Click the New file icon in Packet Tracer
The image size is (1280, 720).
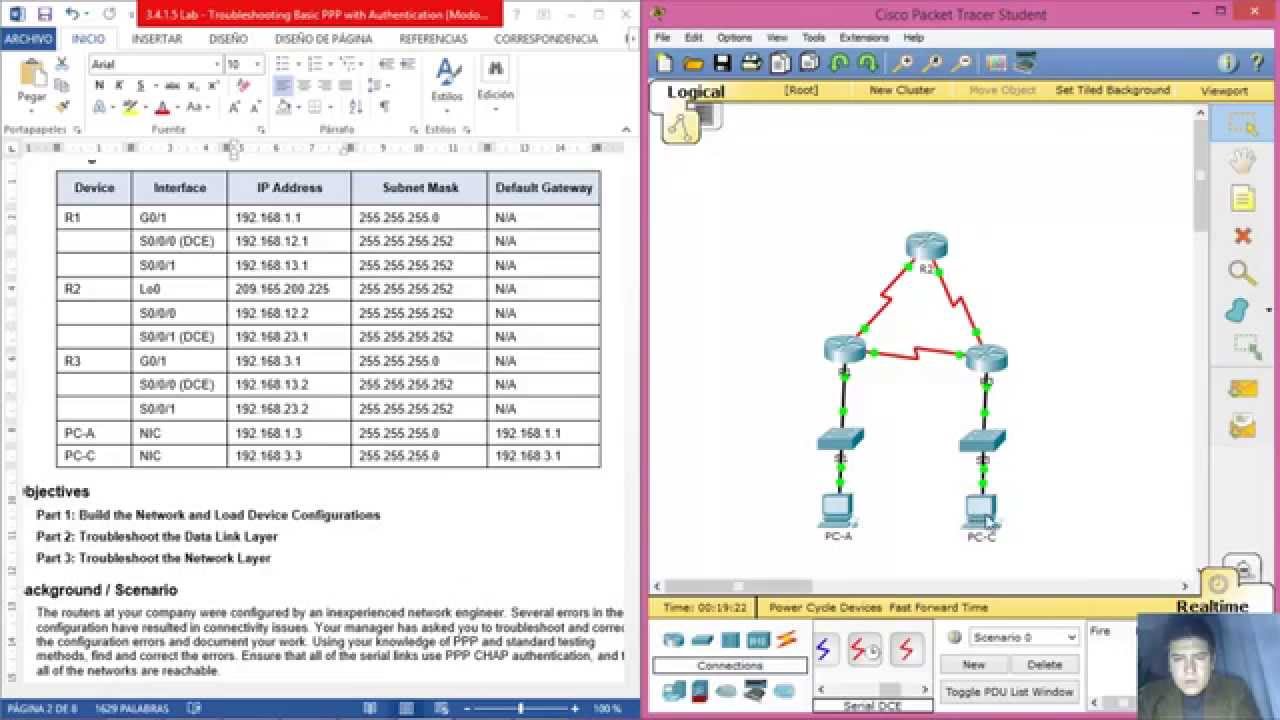[x=665, y=63]
